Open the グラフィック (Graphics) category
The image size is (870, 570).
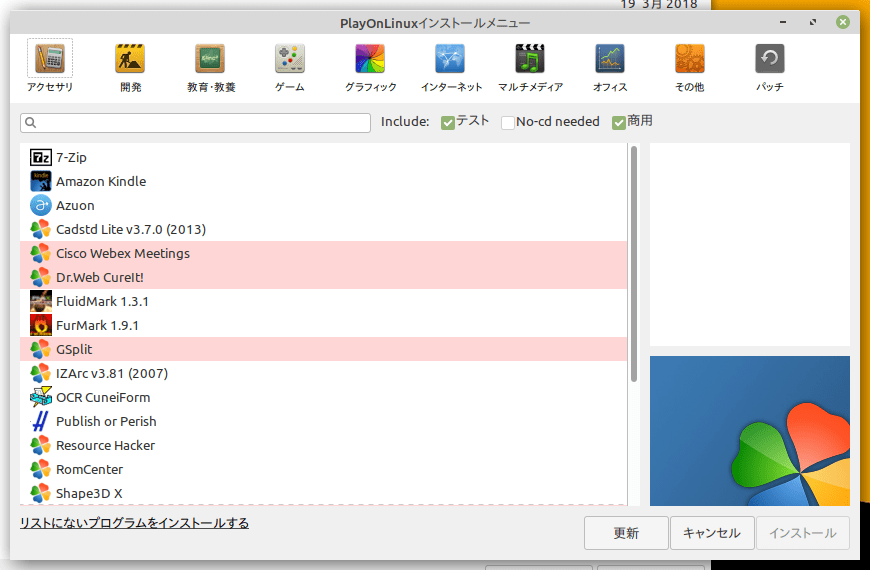(x=370, y=66)
